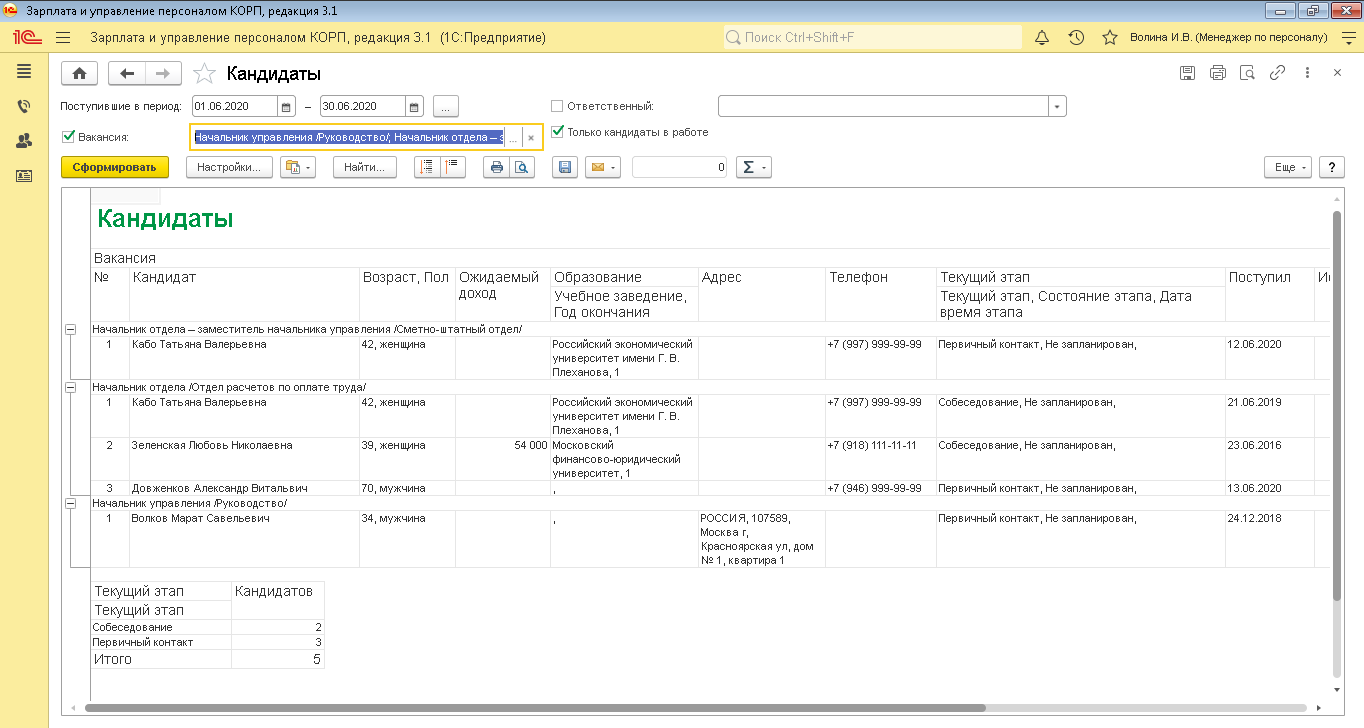Click the Home button in the toolbar
Image resolution: width=1364 pixels, height=728 pixels.
point(79,73)
